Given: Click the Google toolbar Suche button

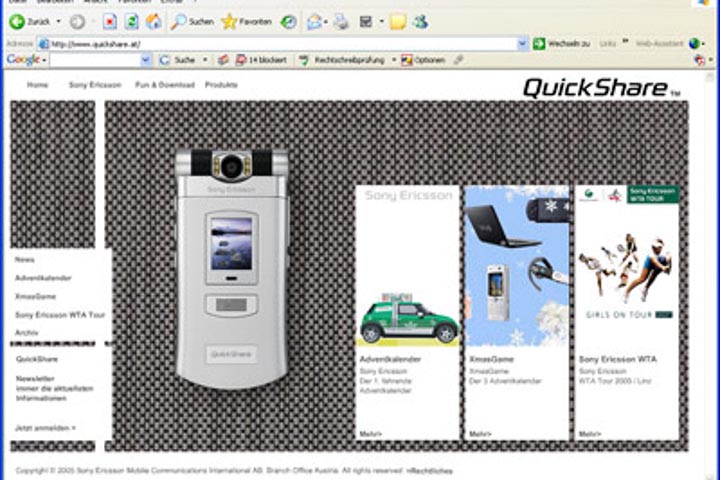Looking at the screenshot, I should tap(177, 60).
